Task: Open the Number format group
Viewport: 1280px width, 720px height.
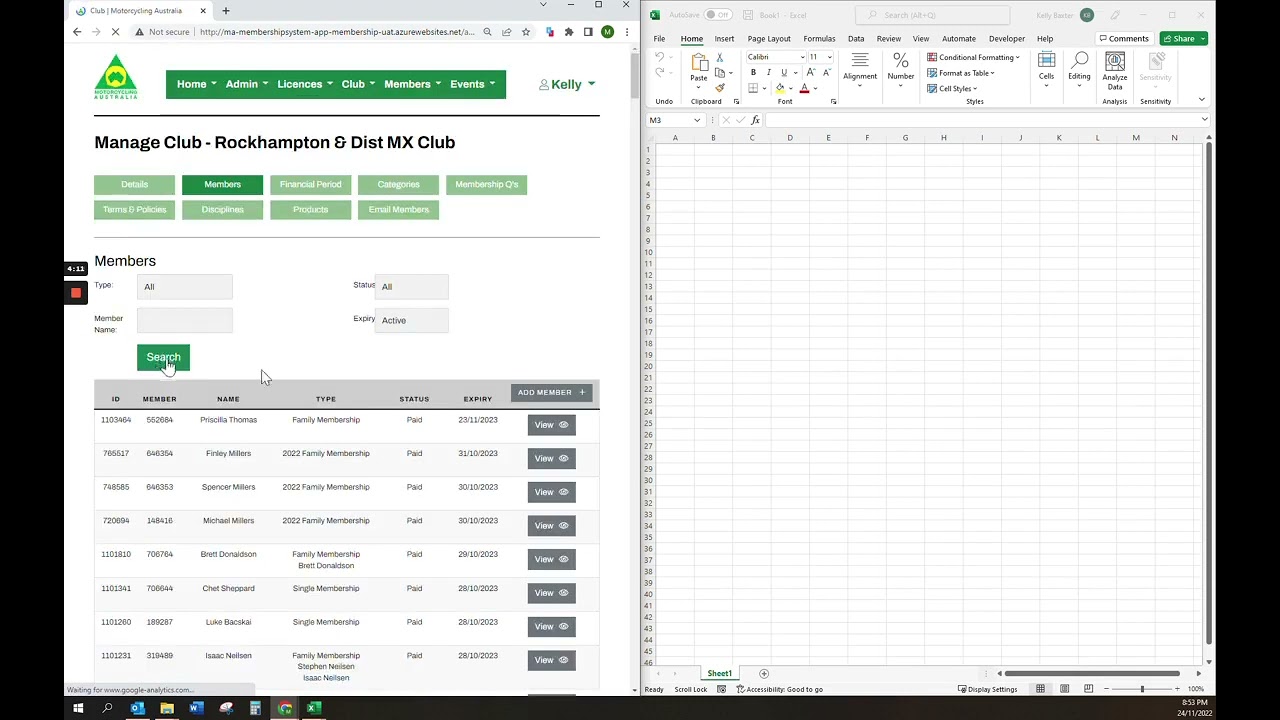Action: pos(901,67)
